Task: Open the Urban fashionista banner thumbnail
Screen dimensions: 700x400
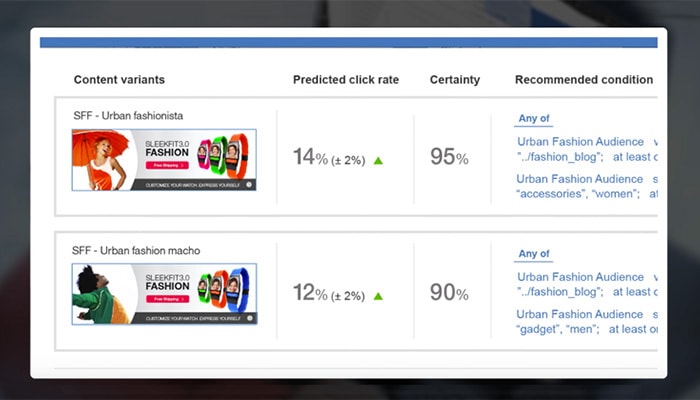Action: pos(164,160)
